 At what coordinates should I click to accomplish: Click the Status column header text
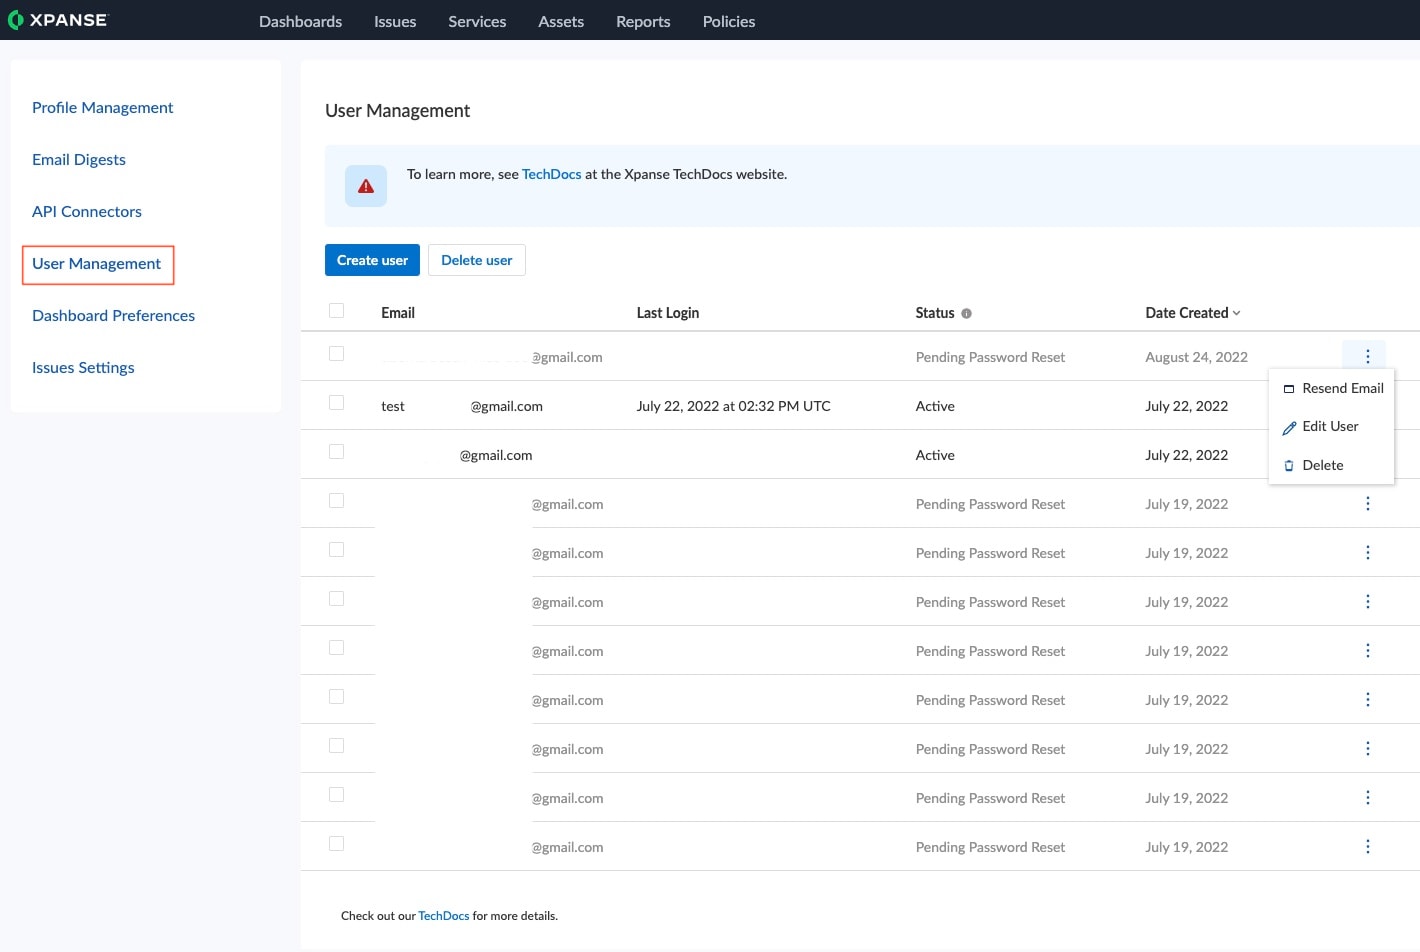(x=935, y=313)
